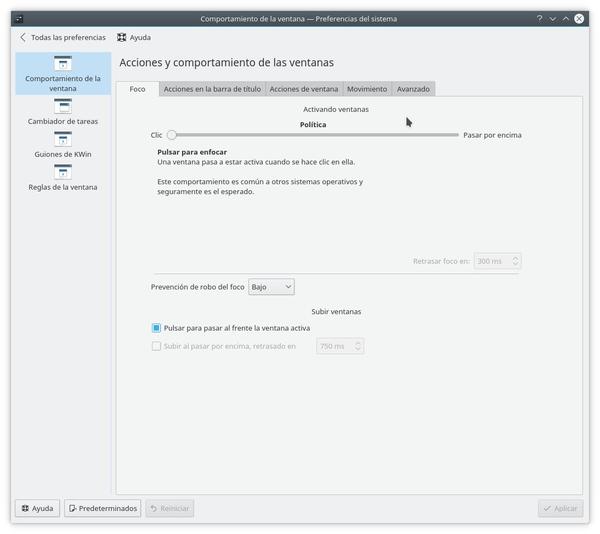Open the Reglas de la ventana icon
The image size is (600, 534).
point(63,172)
